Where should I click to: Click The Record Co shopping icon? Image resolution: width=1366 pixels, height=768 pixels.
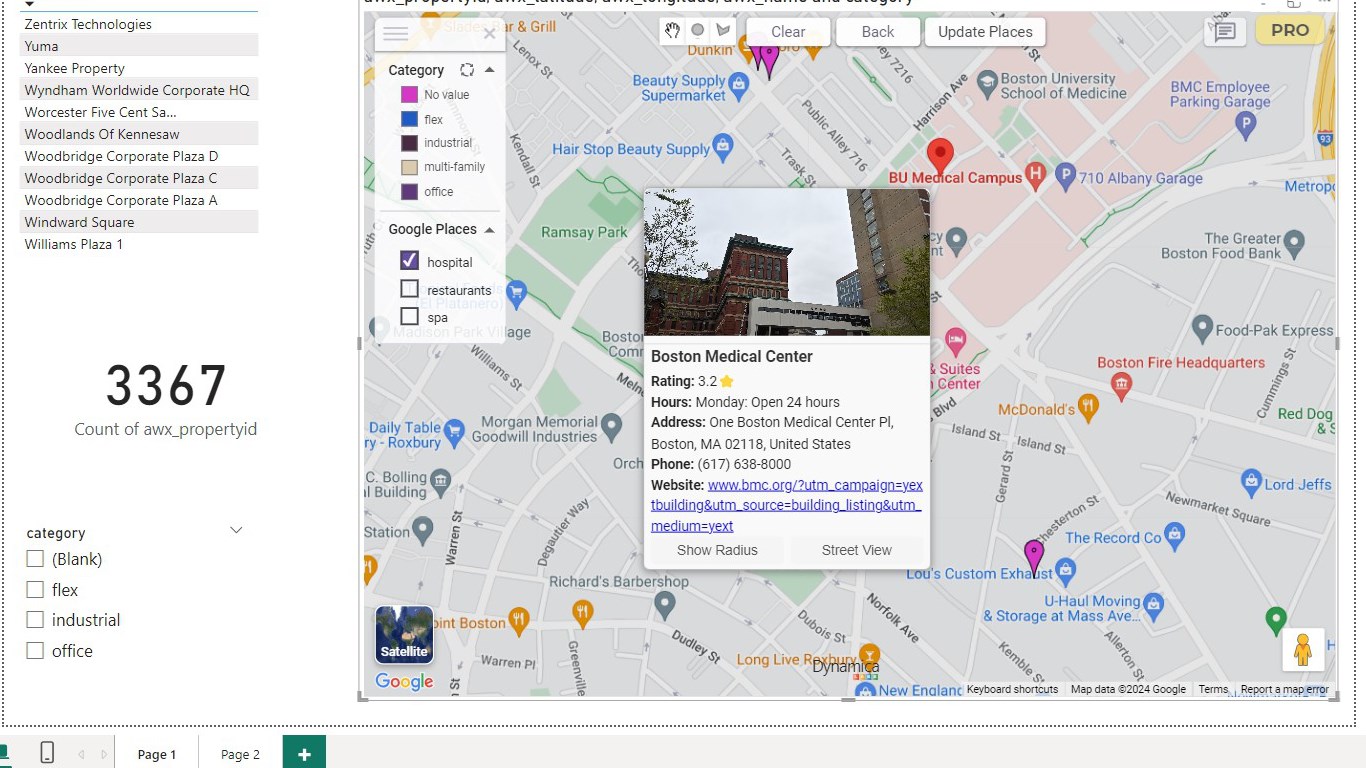pyautogui.click(x=1176, y=536)
